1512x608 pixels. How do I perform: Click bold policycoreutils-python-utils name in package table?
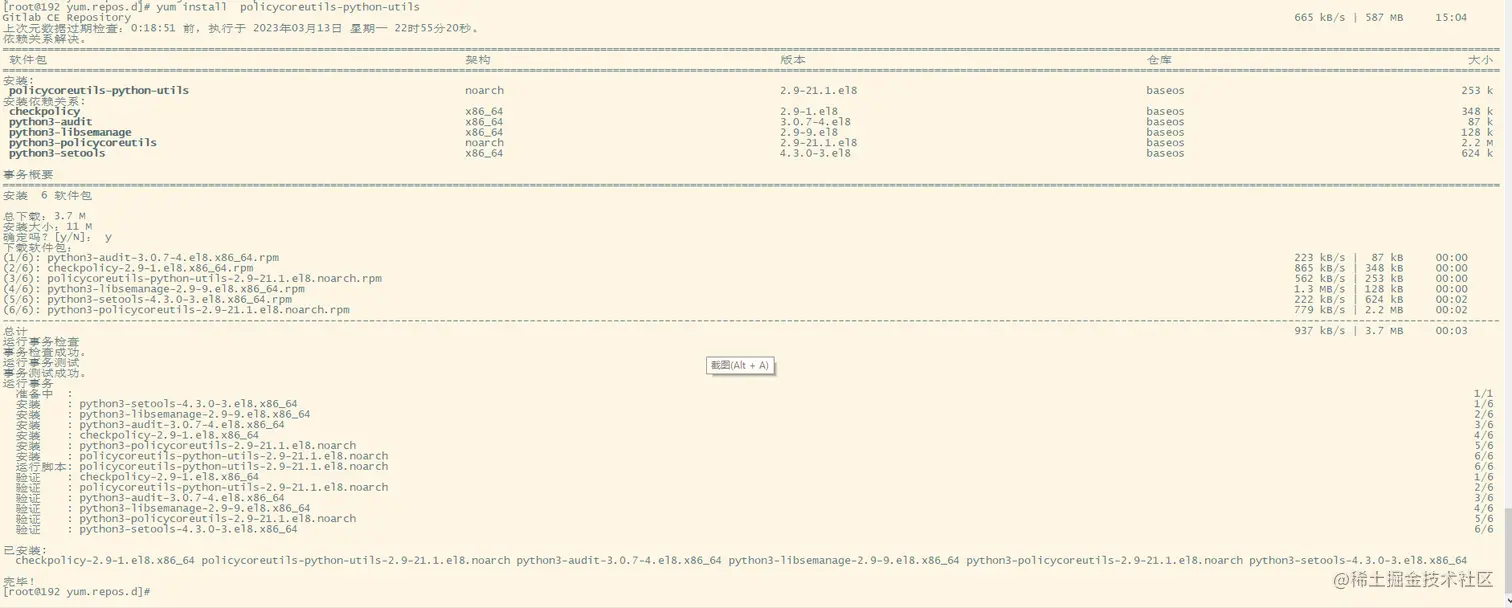click(x=99, y=90)
